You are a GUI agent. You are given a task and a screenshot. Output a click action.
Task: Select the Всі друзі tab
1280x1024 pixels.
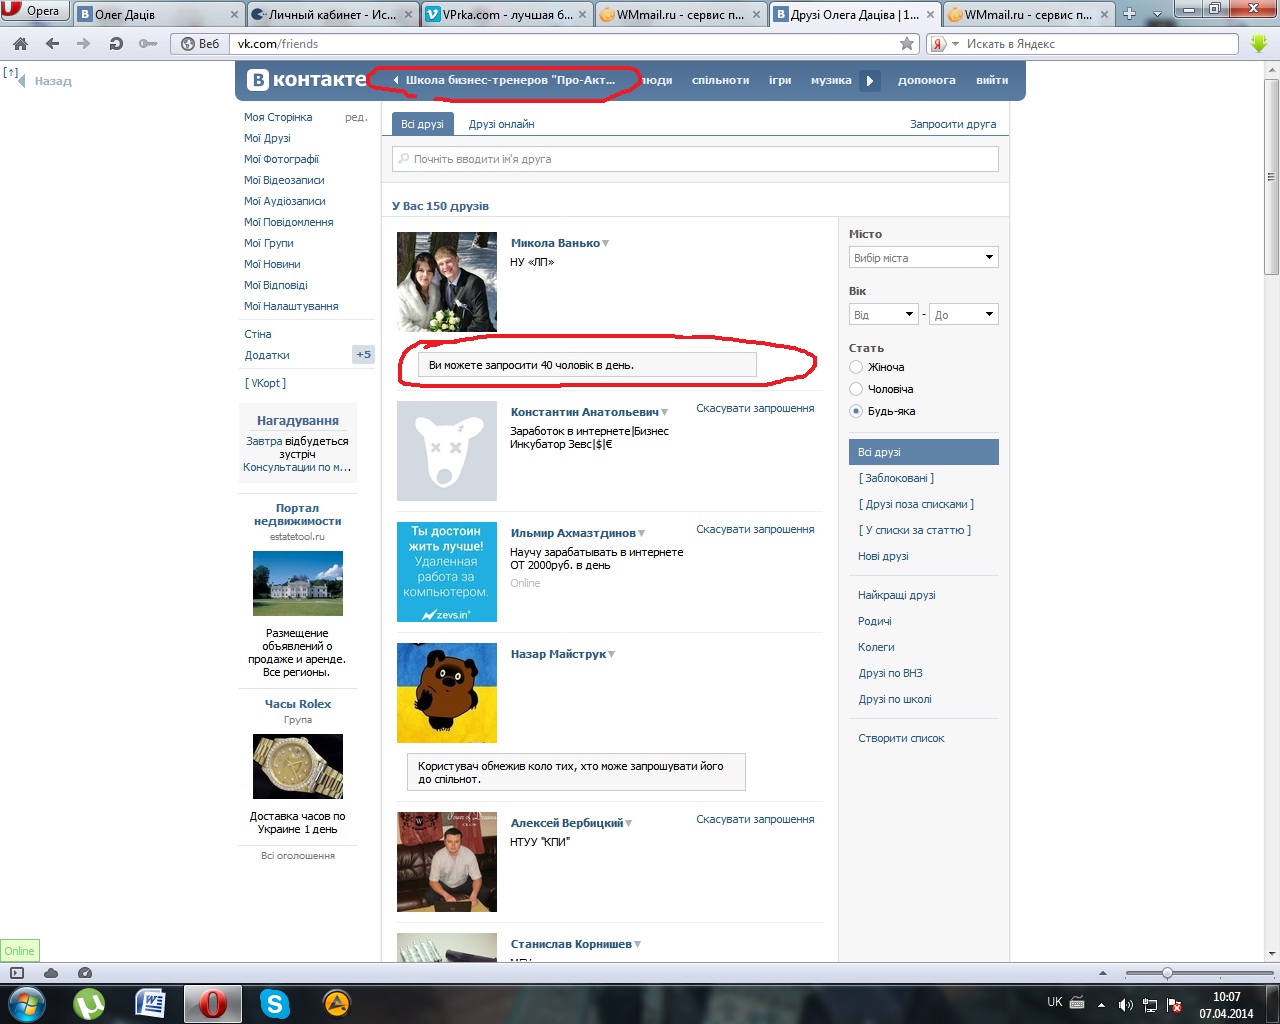422,124
